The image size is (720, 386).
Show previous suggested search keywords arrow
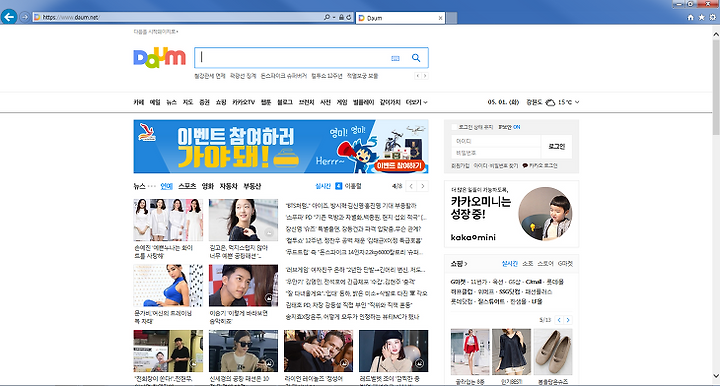coord(417,76)
